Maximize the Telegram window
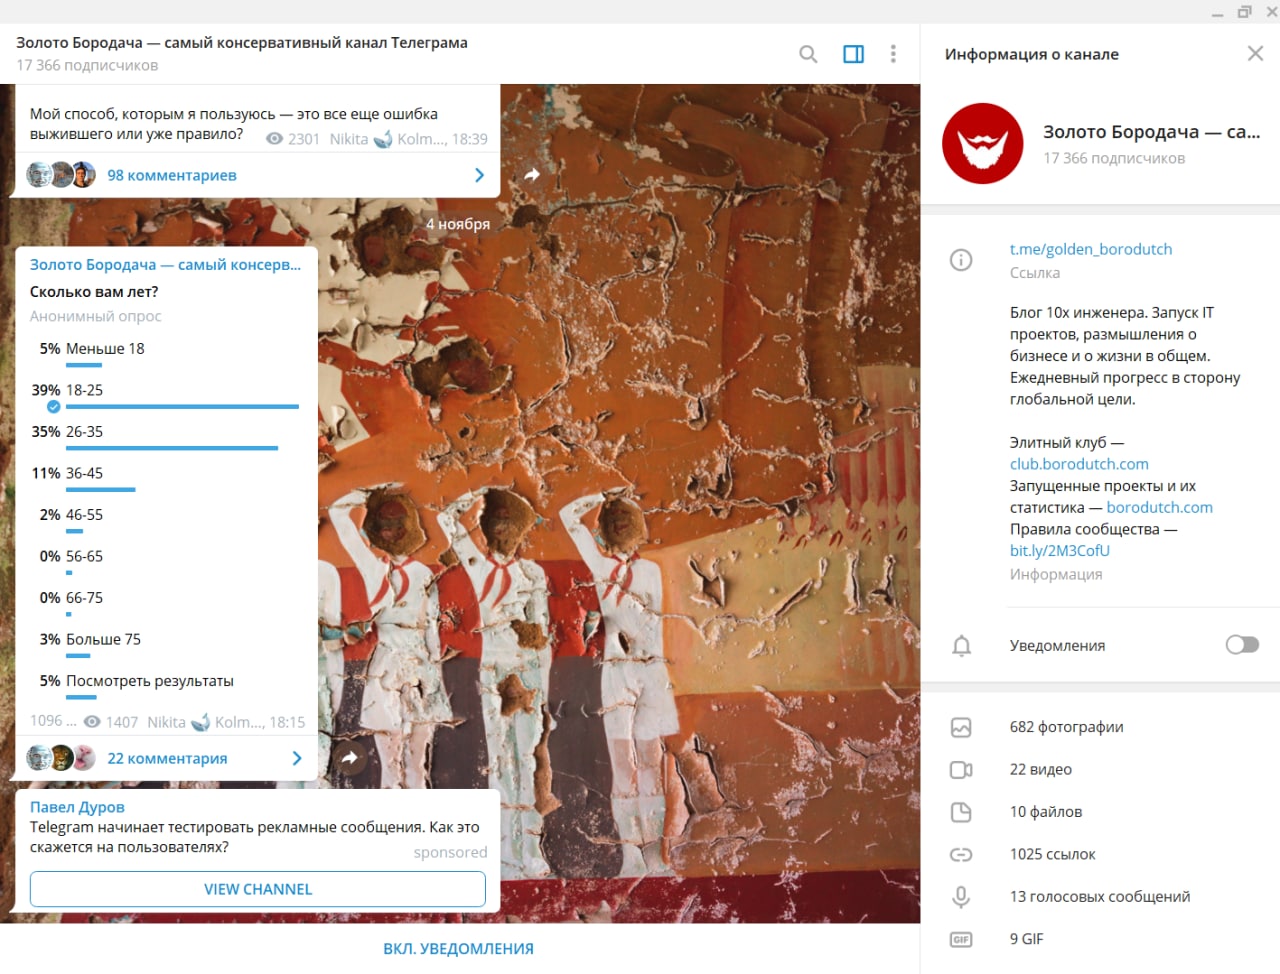The height and width of the screenshot is (974, 1280). (1244, 12)
